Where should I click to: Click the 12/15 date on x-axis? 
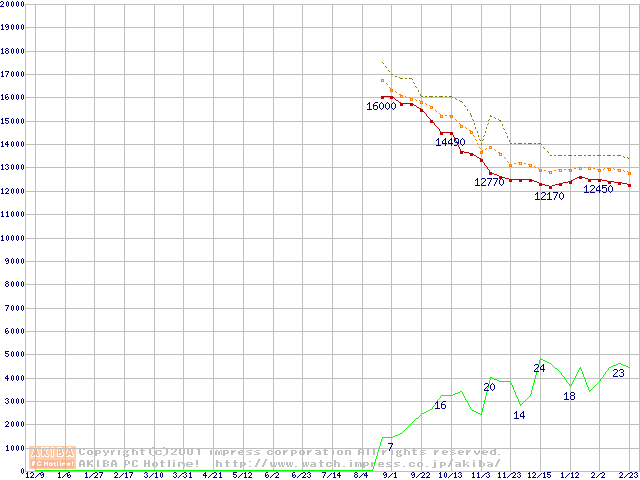tap(539, 475)
